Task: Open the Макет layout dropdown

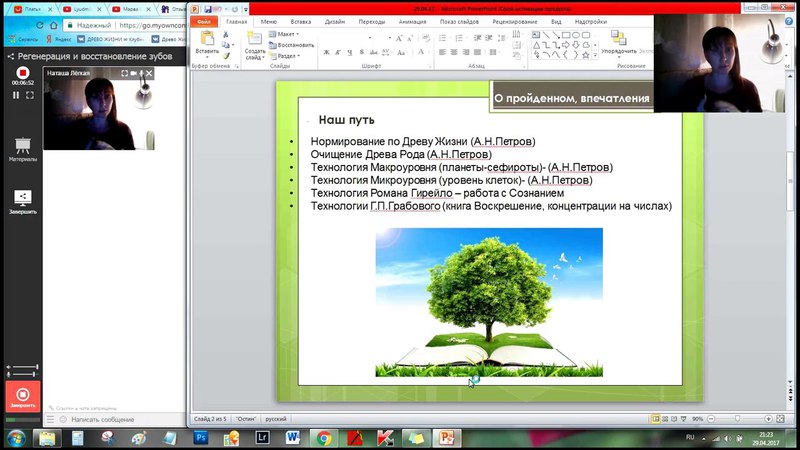Action: coord(286,34)
